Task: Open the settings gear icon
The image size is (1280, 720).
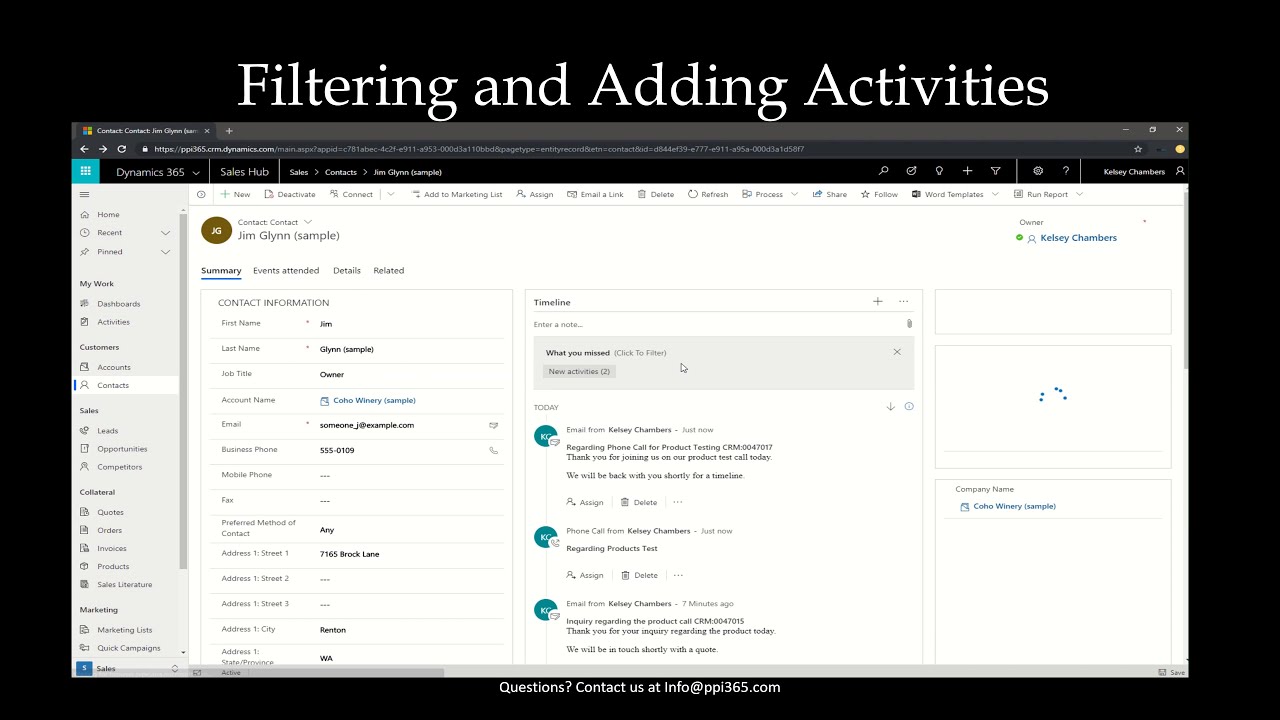Action: pyautogui.click(x=1038, y=171)
